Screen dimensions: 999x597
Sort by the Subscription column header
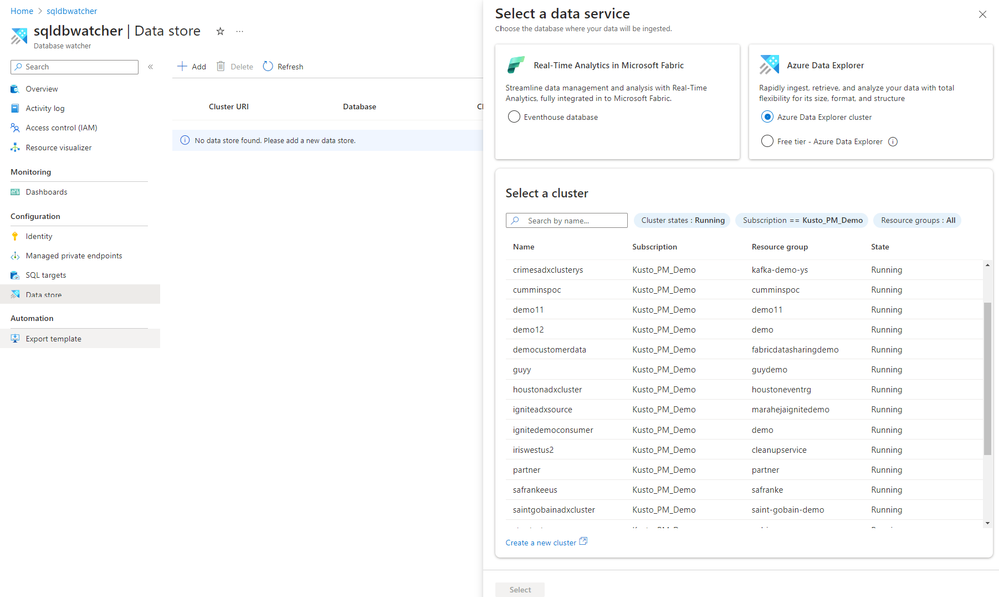tap(654, 247)
